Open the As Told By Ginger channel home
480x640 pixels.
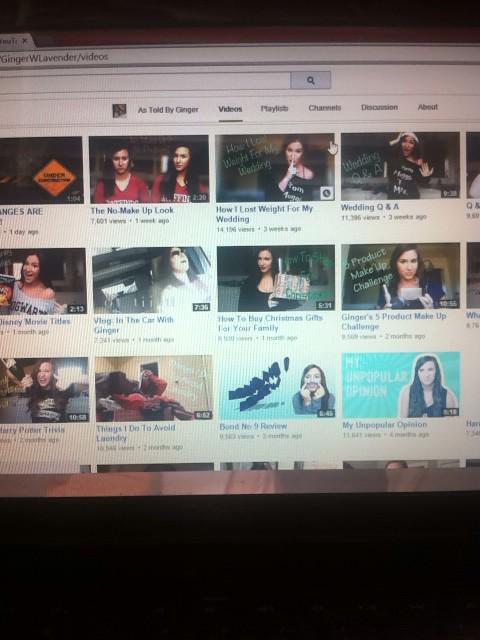coord(168,110)
